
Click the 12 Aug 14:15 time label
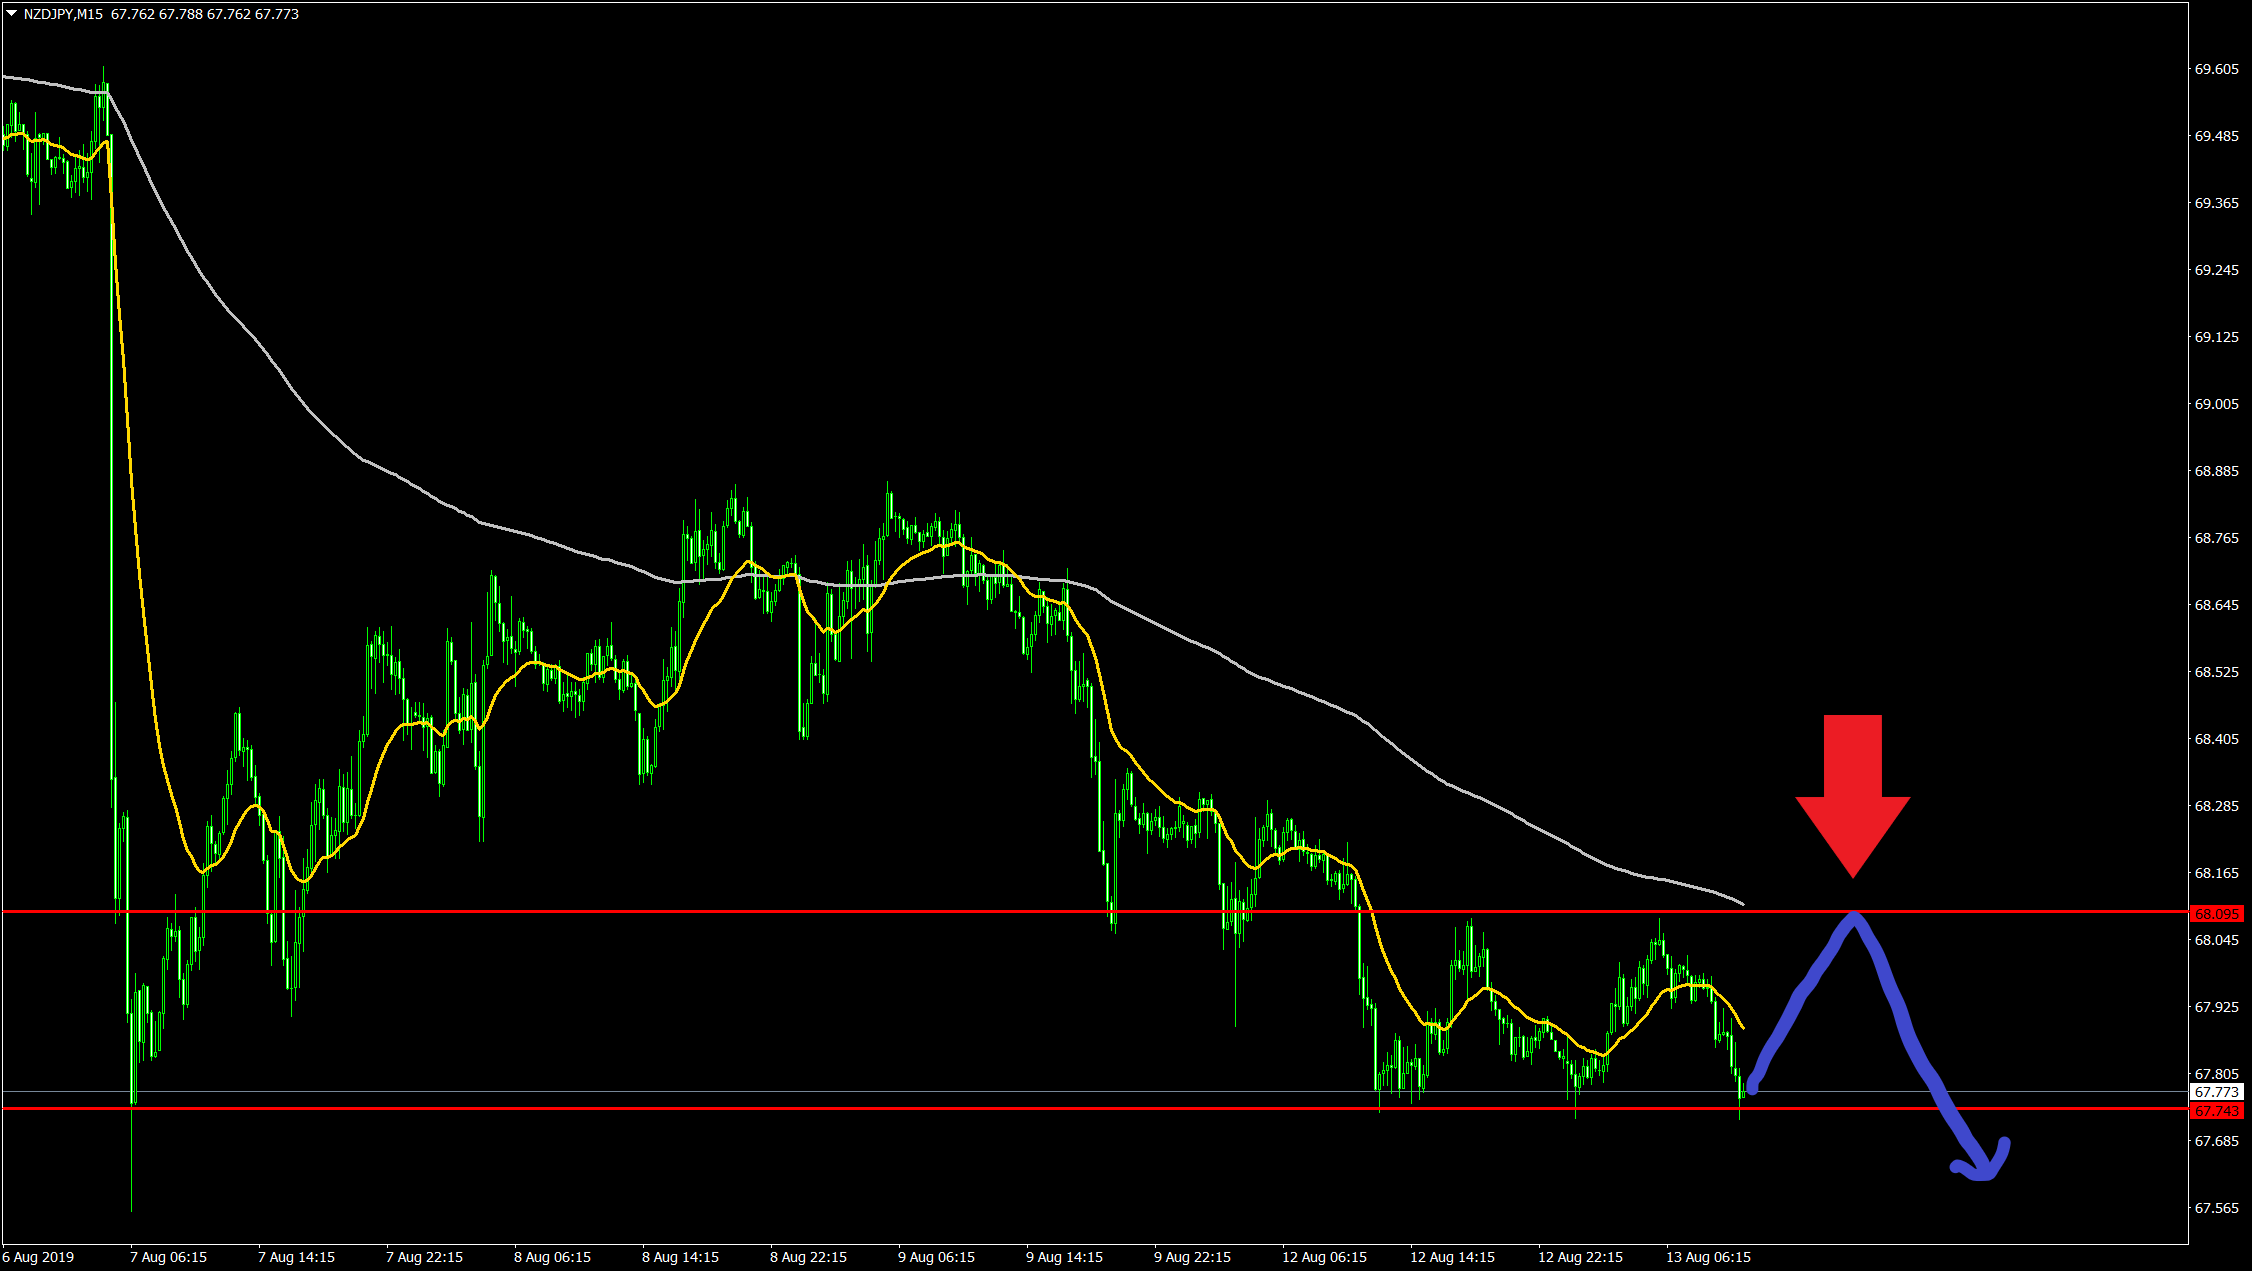click(x=1452, y=1257)
